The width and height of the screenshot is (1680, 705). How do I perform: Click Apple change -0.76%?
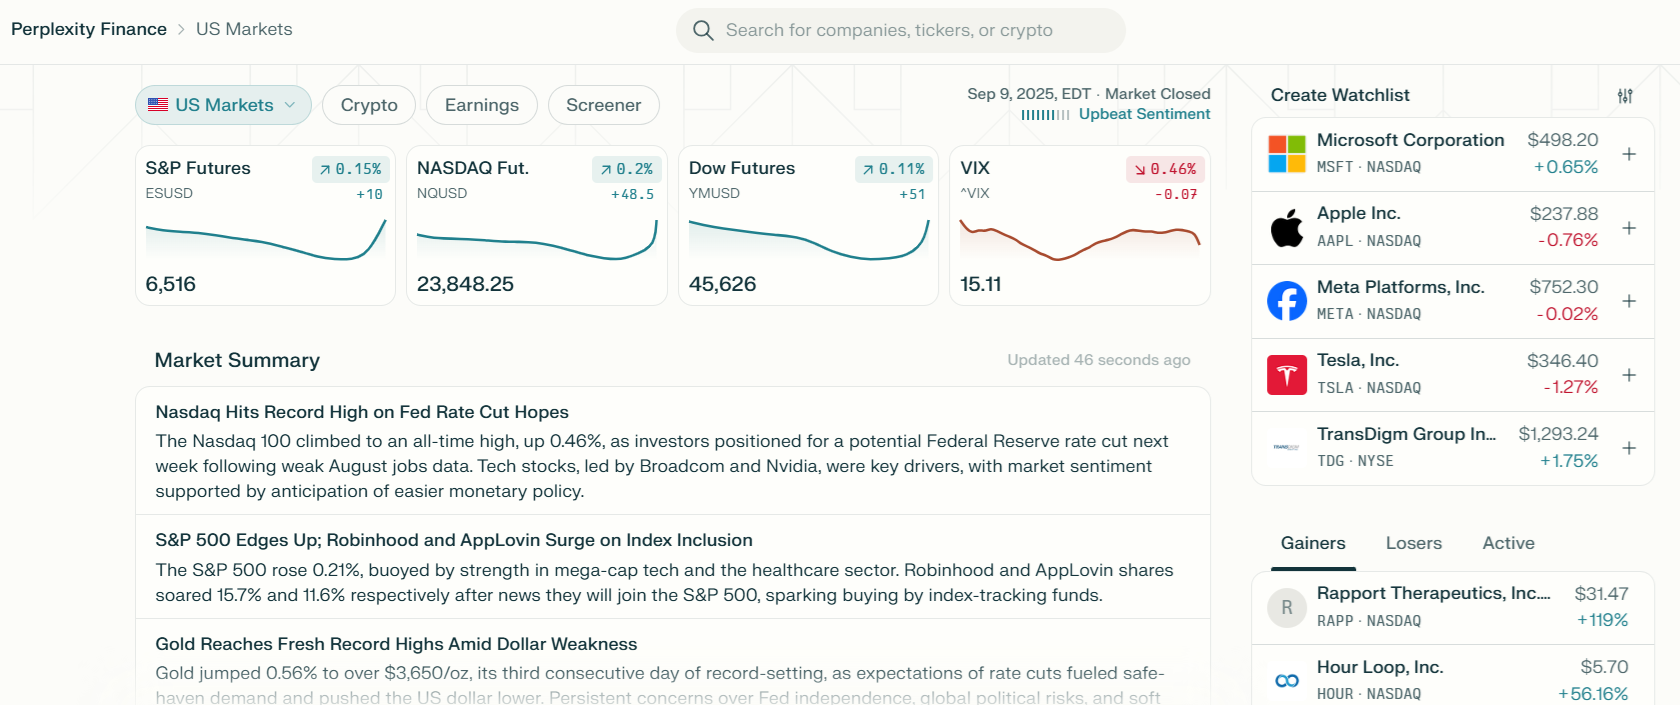pos(1568,240)
